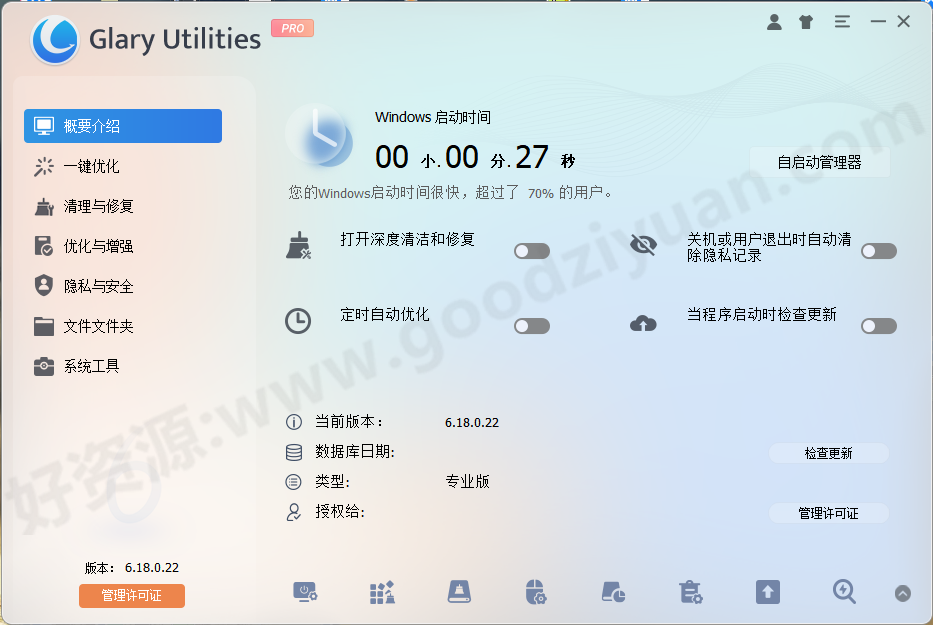Image resolution: width=933 pixels, height=625 pixels.
Task: Click the startup manager icon in bottom toolbar
Action: pos(305,592)
